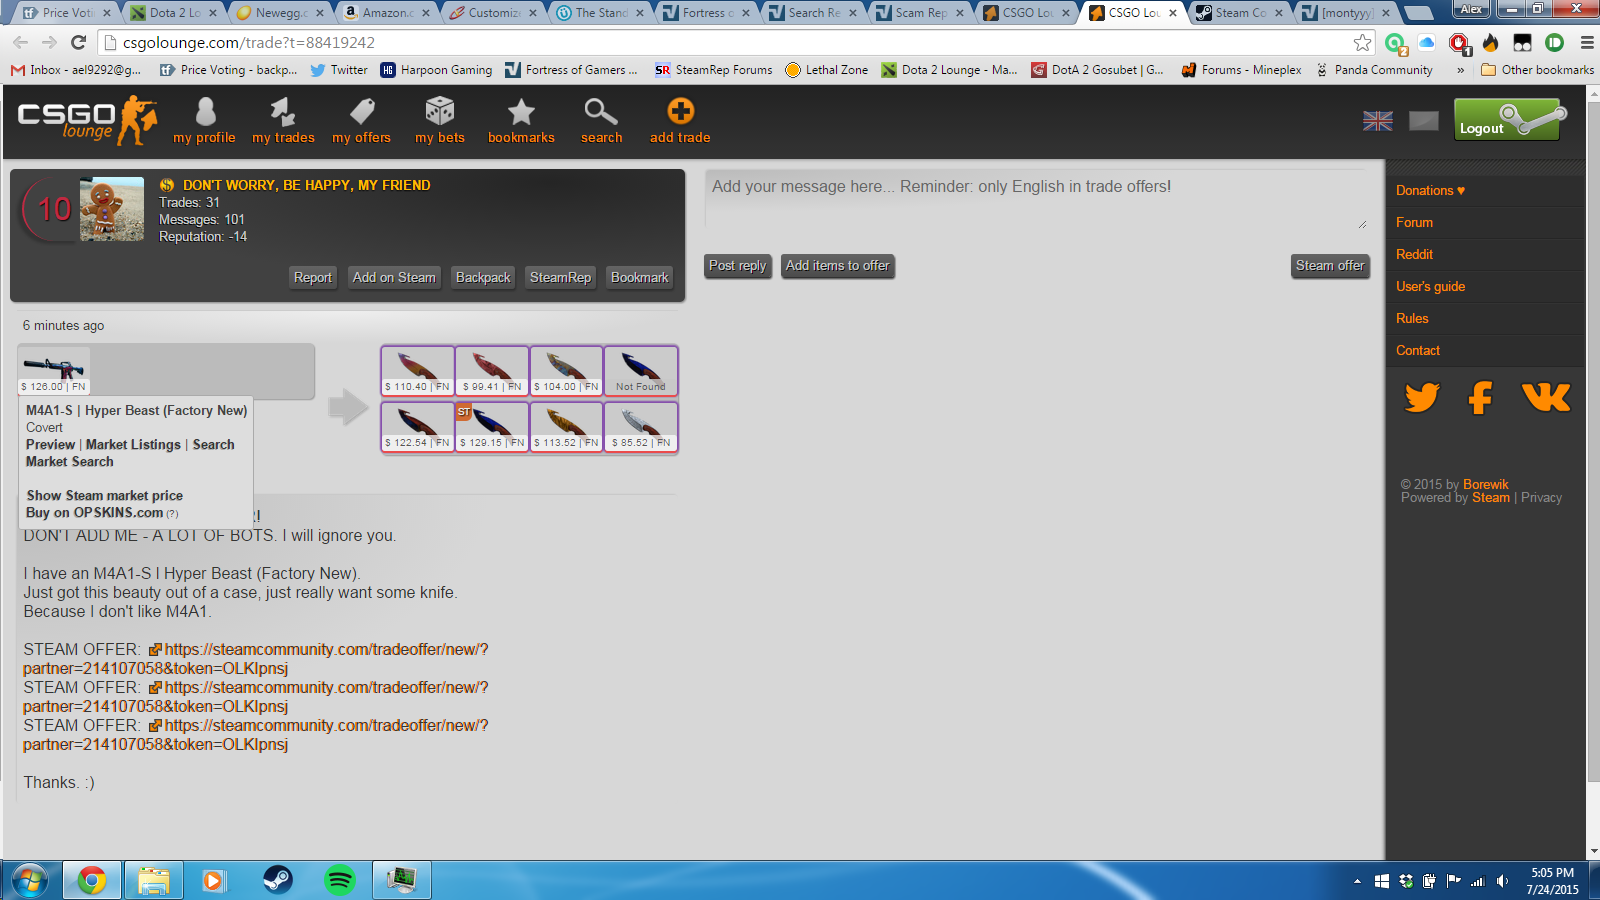Click the trade message text box
The image size is (1600, 900).
[1035, 202]
